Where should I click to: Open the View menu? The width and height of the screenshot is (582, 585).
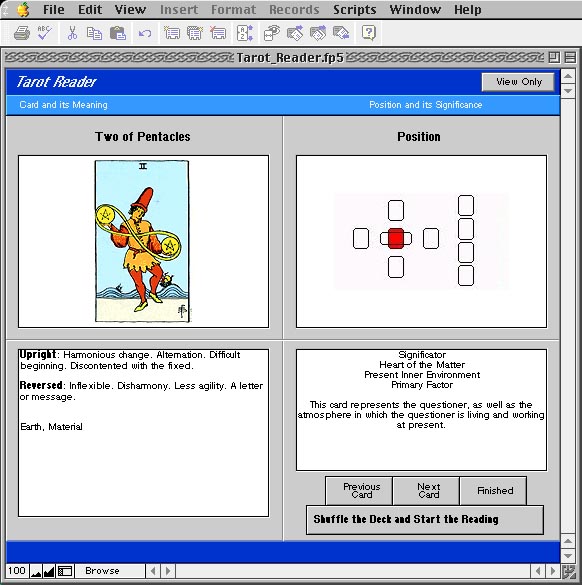pos(130,10)
